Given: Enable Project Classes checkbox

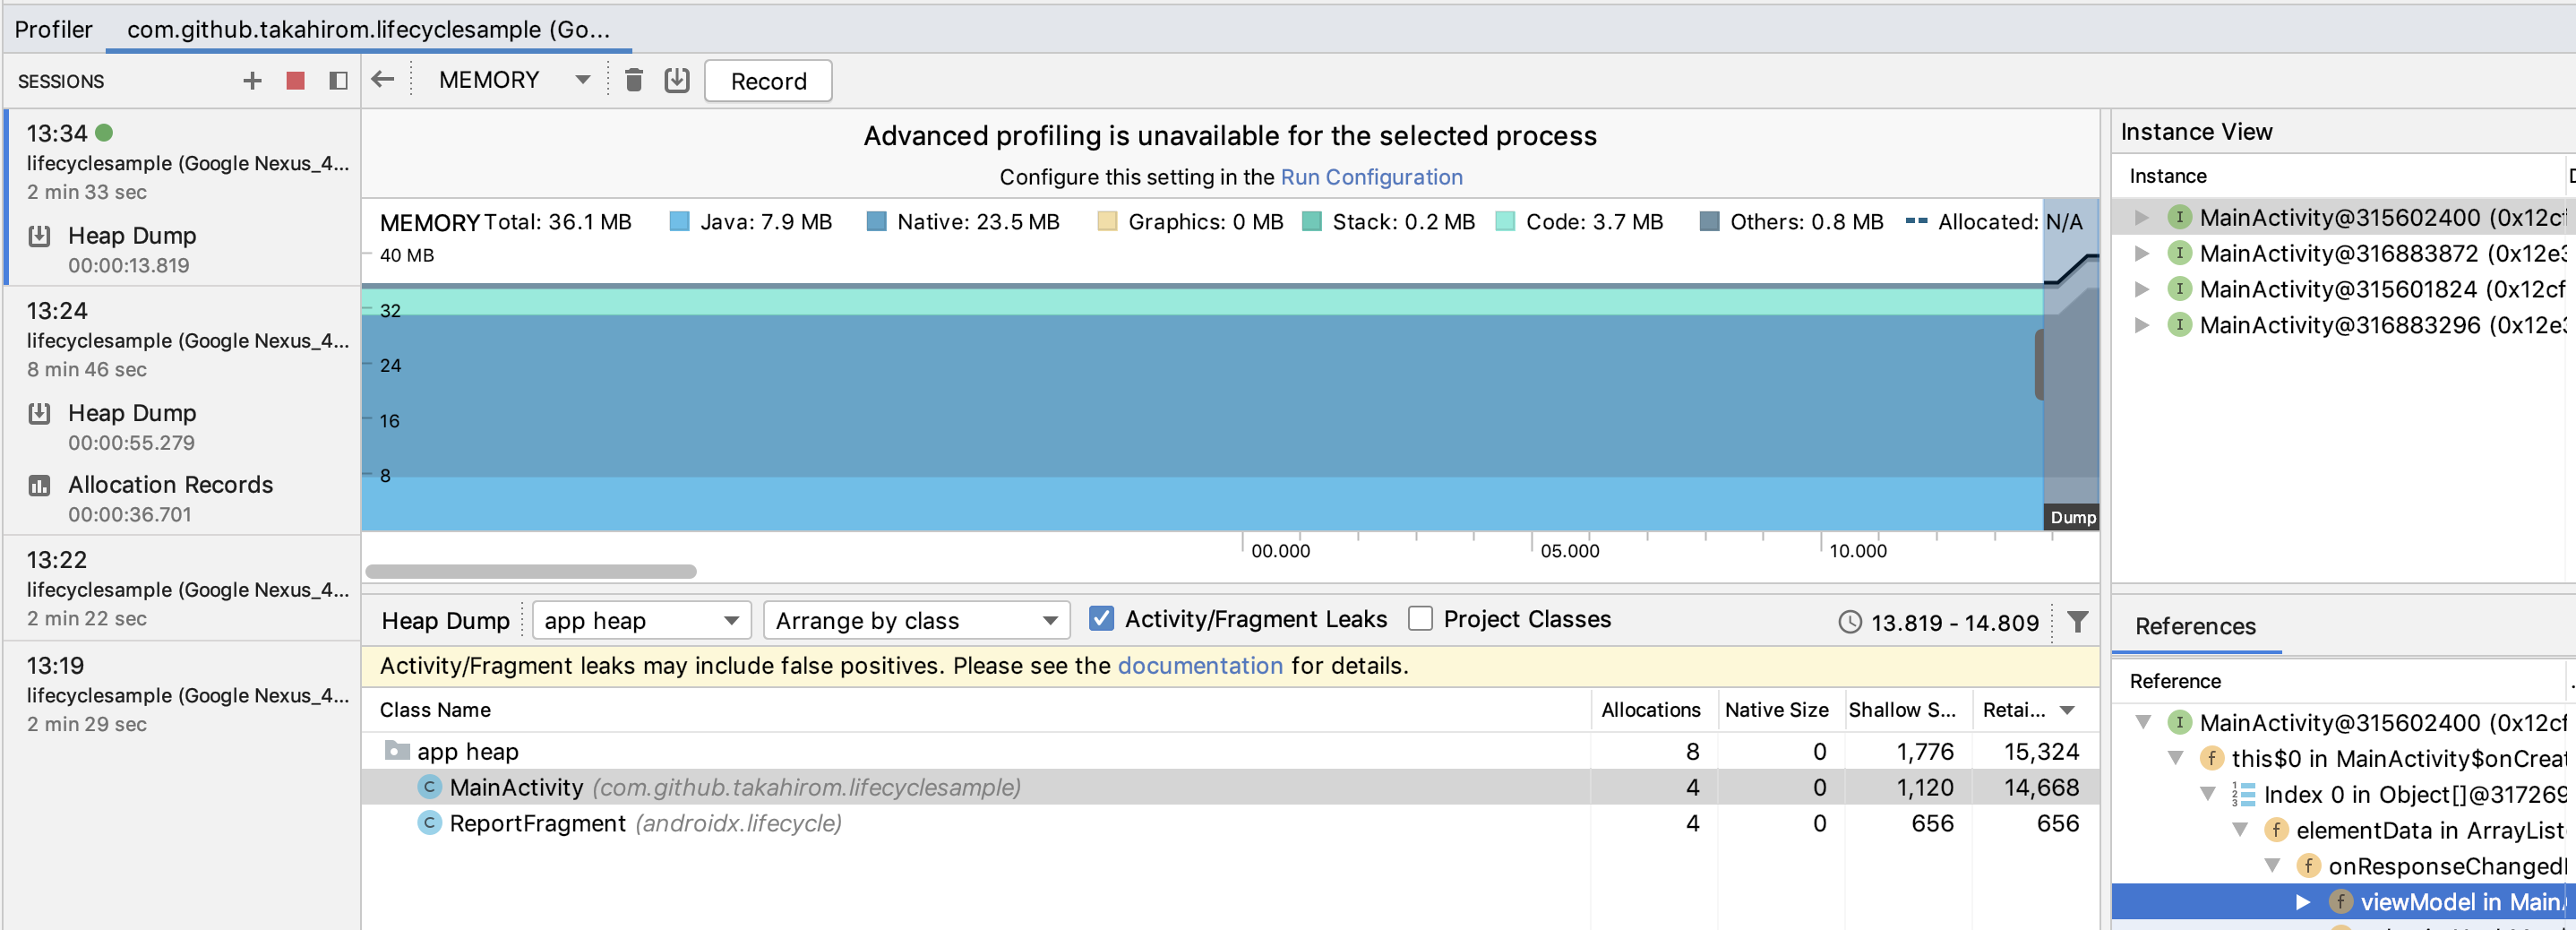Looking at the screenshot, I should click(1420, 619).
